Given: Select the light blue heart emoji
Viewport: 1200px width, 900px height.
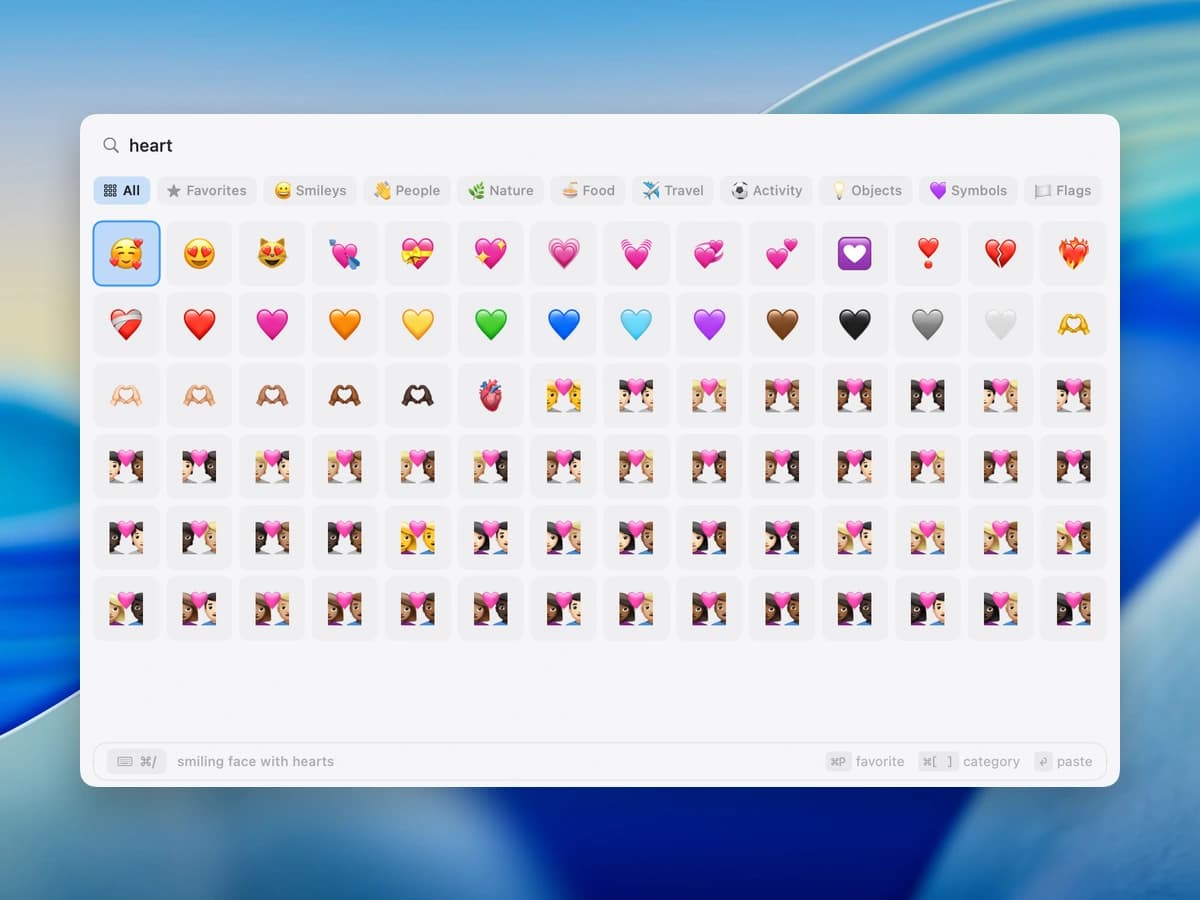Looking at the screenshot, I should [x=636, y=325].
